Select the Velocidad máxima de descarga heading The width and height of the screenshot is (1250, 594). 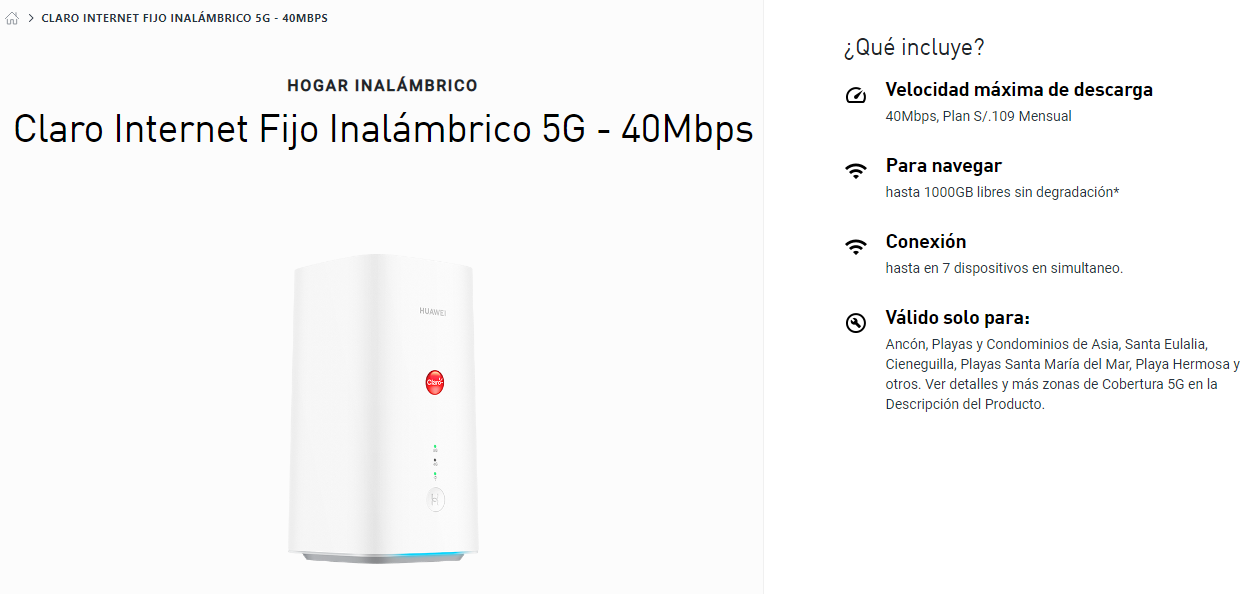[1019, 90]
